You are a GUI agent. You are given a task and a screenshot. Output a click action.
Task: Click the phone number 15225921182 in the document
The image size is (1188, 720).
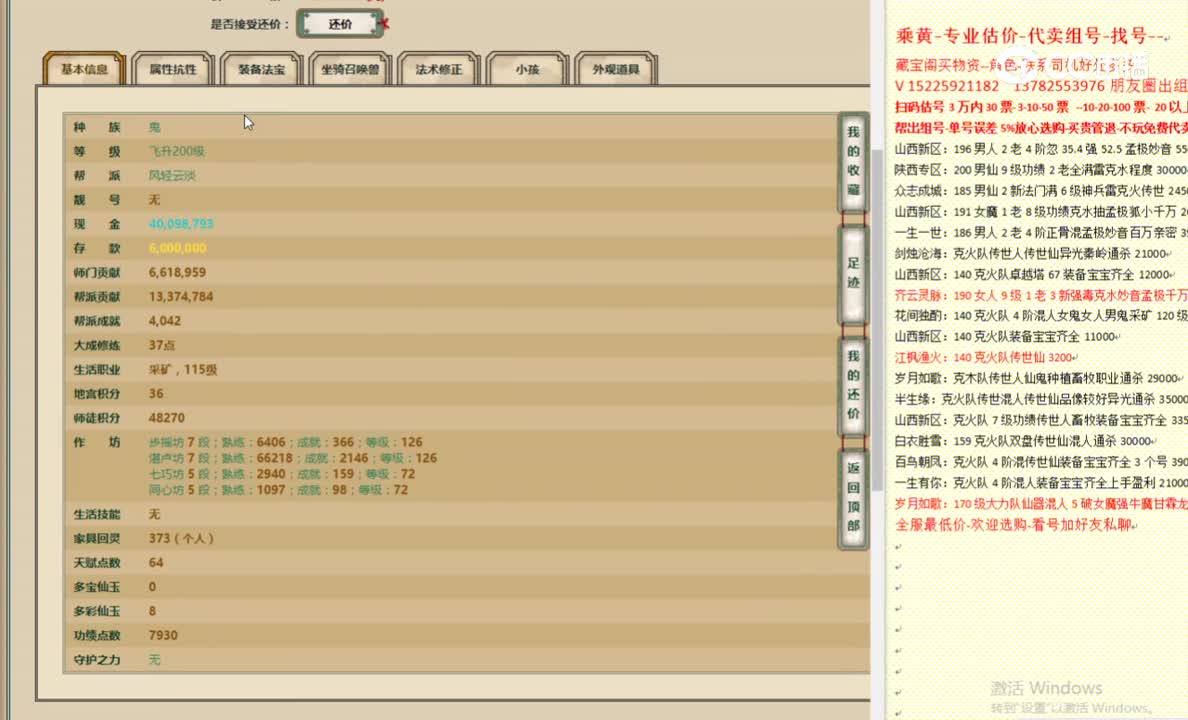pos(953,86)
